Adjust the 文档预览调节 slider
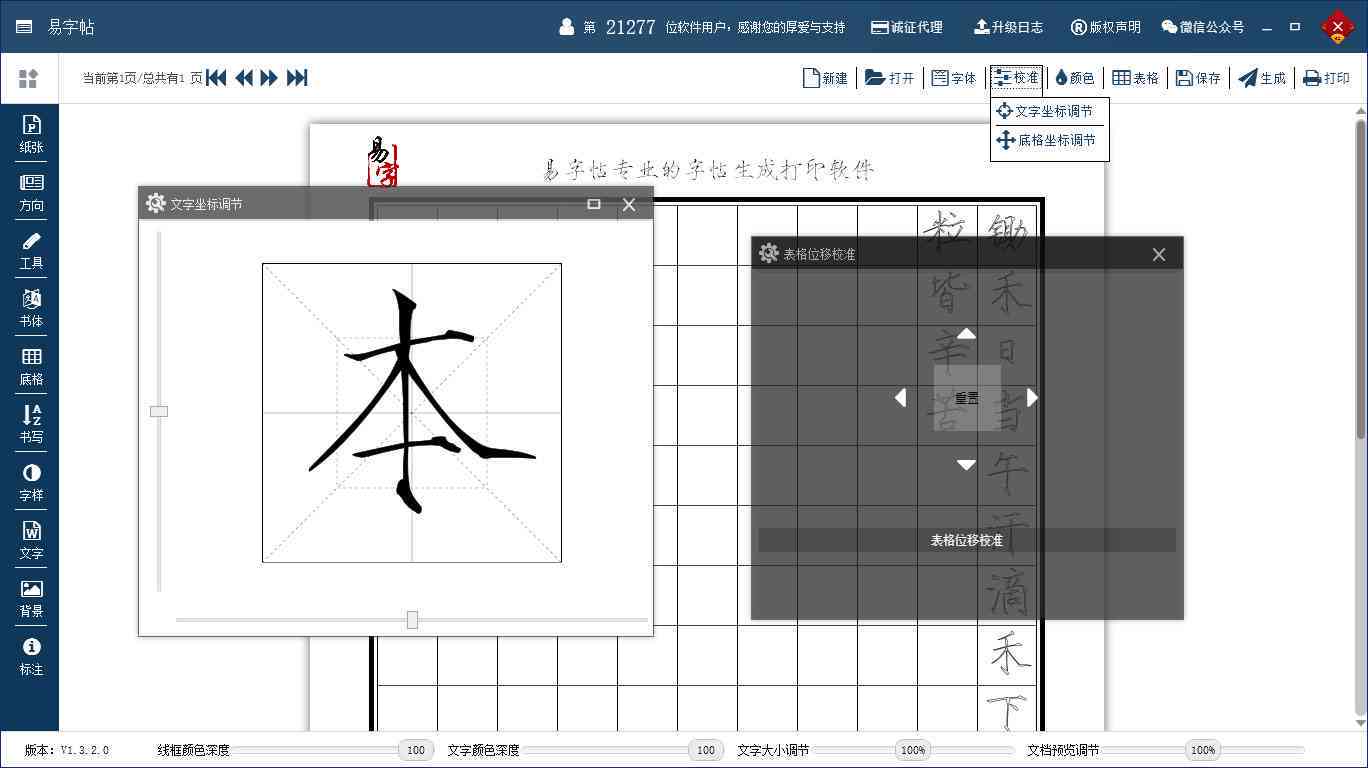 1203,750
